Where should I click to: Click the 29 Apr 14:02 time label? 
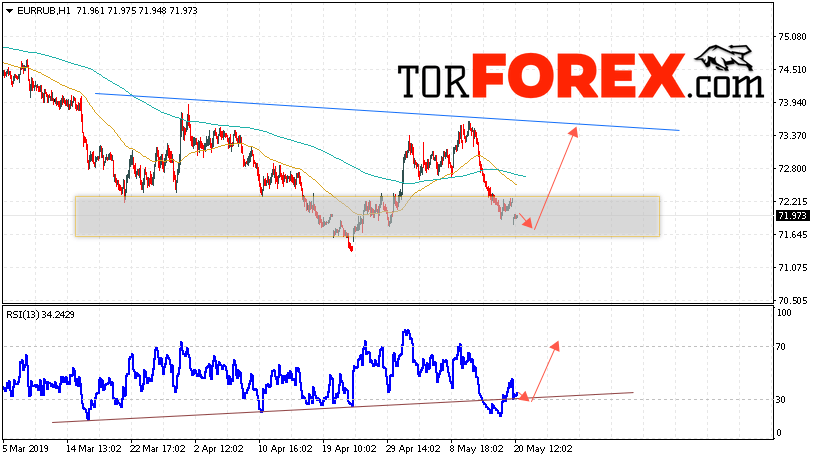pos(413,448)
